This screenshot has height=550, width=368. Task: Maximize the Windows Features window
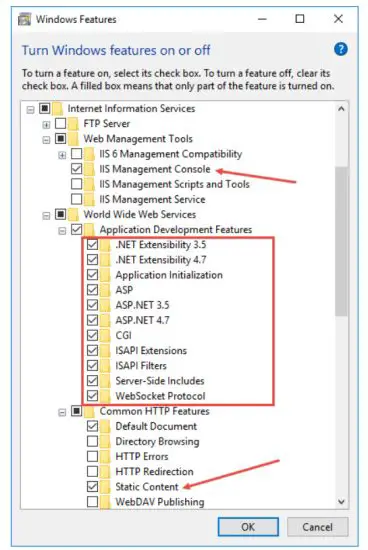tap(300, 19)
